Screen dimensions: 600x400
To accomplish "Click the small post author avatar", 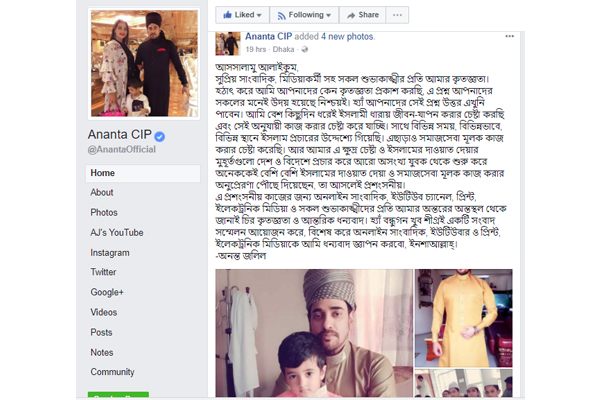I will point(228,44).
